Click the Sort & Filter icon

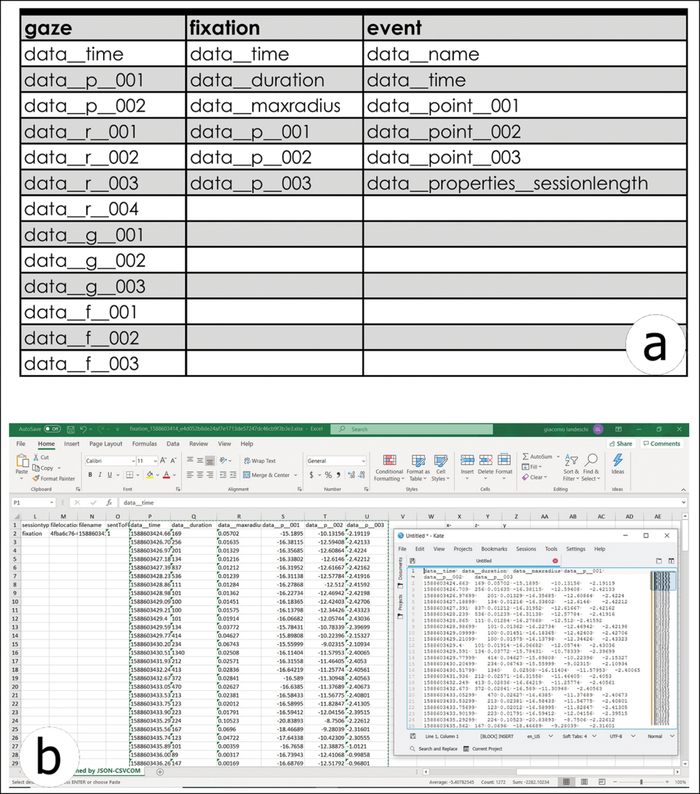tap(571, 460)
